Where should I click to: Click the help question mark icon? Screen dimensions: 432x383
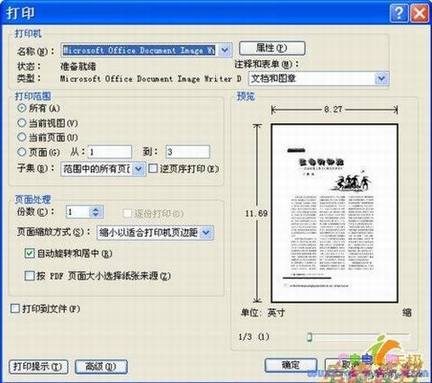[x=399, y=14]
